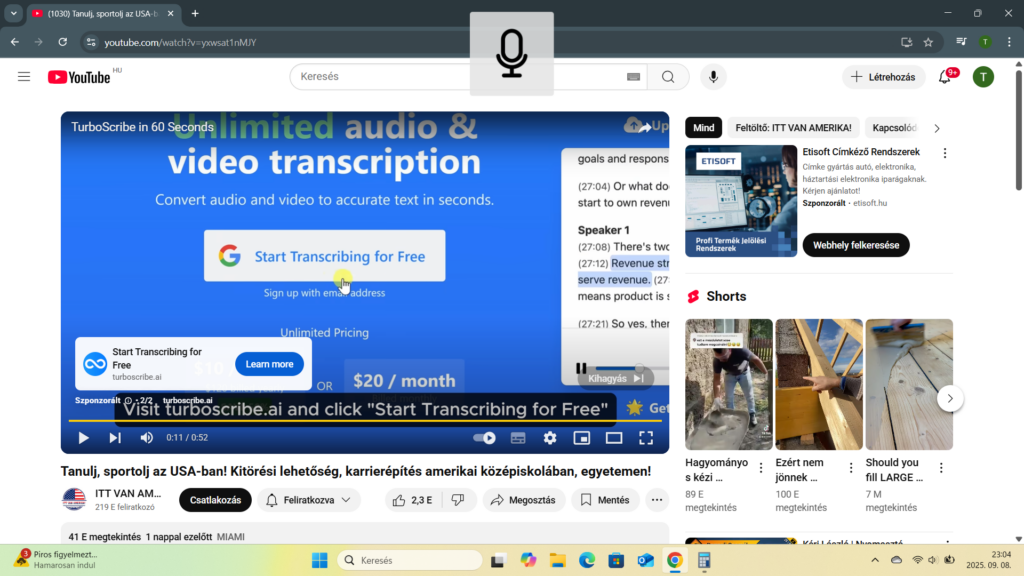Go back in the browser
The image size is (1024, 576).
click(x=14, y=42)
